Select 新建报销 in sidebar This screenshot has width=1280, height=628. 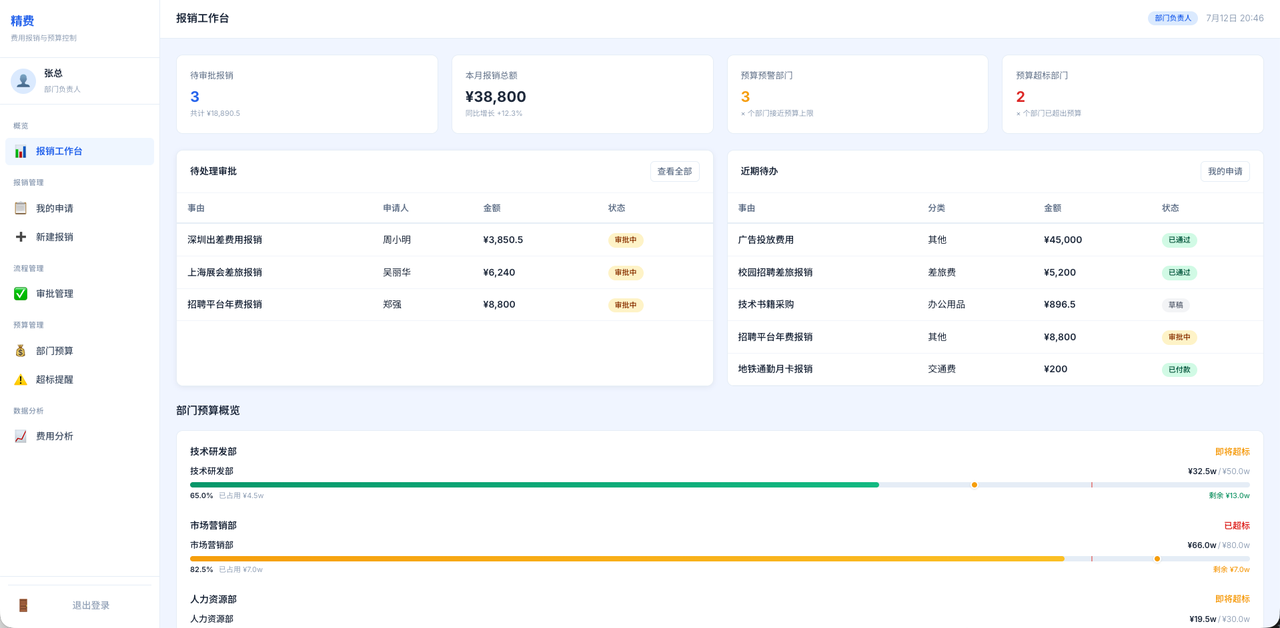pyautogui.click(x=80, y=237)
